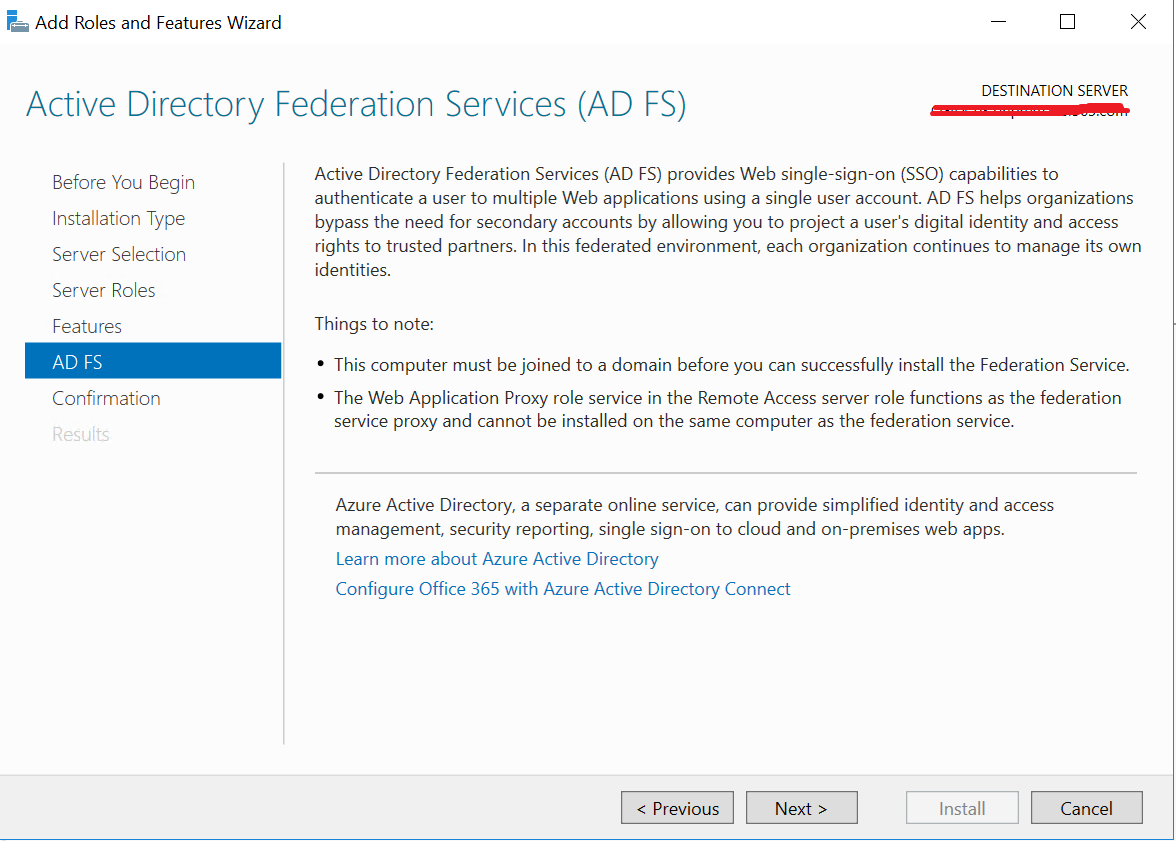Image resolution: width=1176 pixels, height=841 pixels.
Task: Click the Destination Server label
Action: coord(1054,91)
